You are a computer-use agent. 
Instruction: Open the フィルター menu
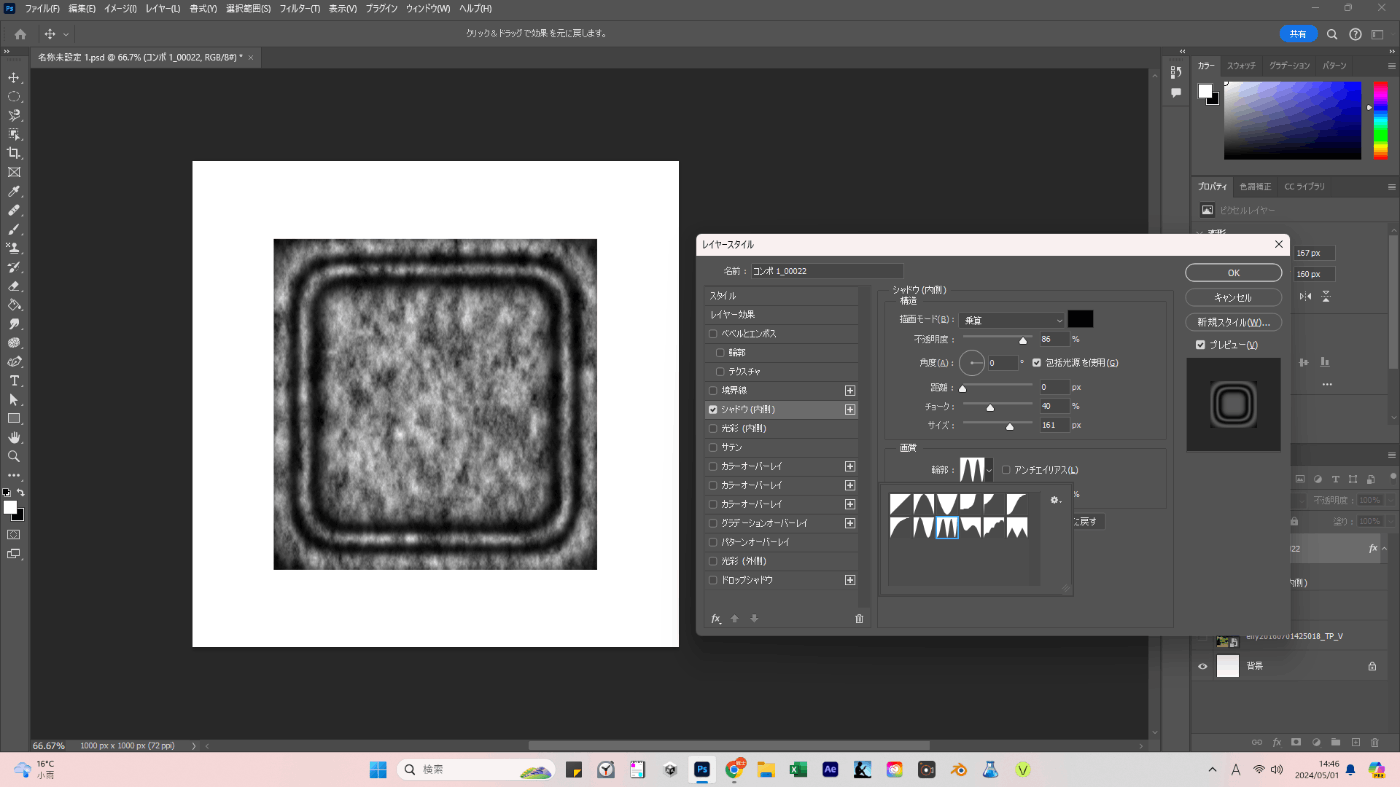299,8
